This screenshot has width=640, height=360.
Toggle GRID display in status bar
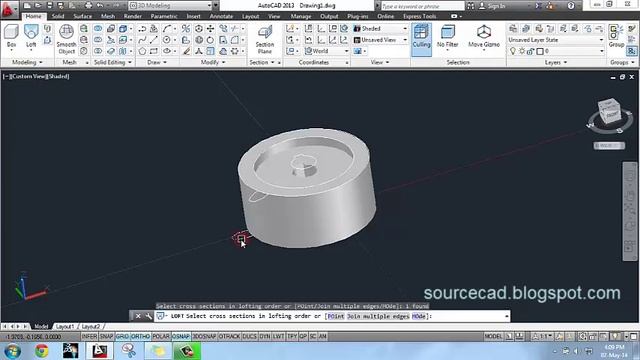pyautogui.click(x=122, y=336)
